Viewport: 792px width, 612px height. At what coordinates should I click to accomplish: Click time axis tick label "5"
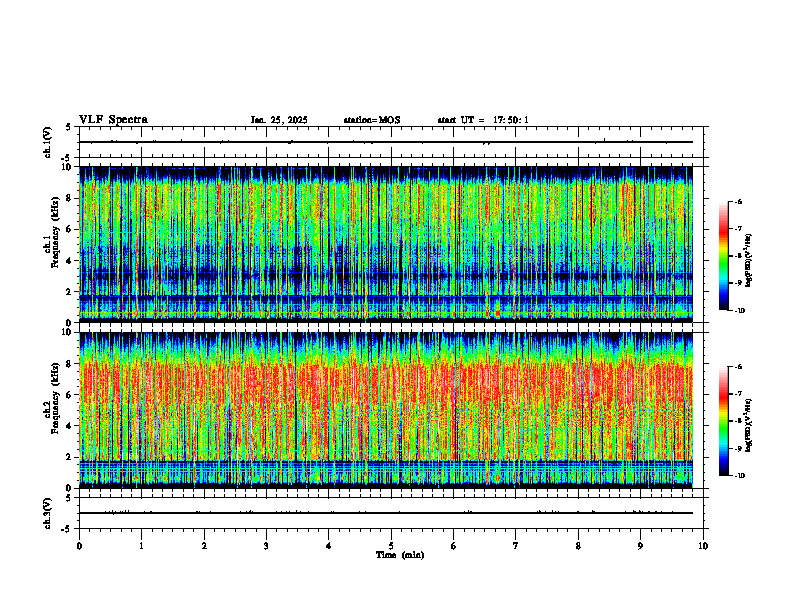(x=391, y=546)
